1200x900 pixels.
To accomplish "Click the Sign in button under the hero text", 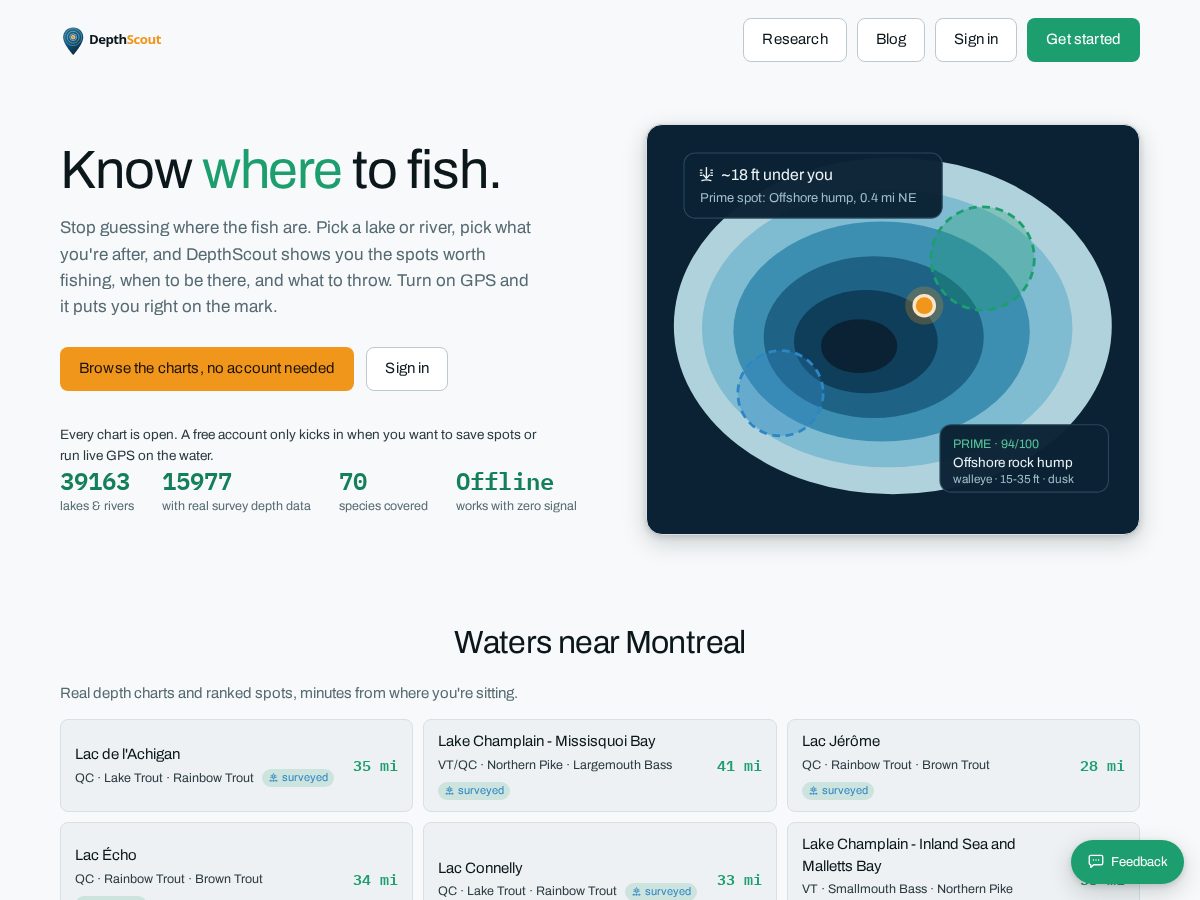I will tap(407, 369).
